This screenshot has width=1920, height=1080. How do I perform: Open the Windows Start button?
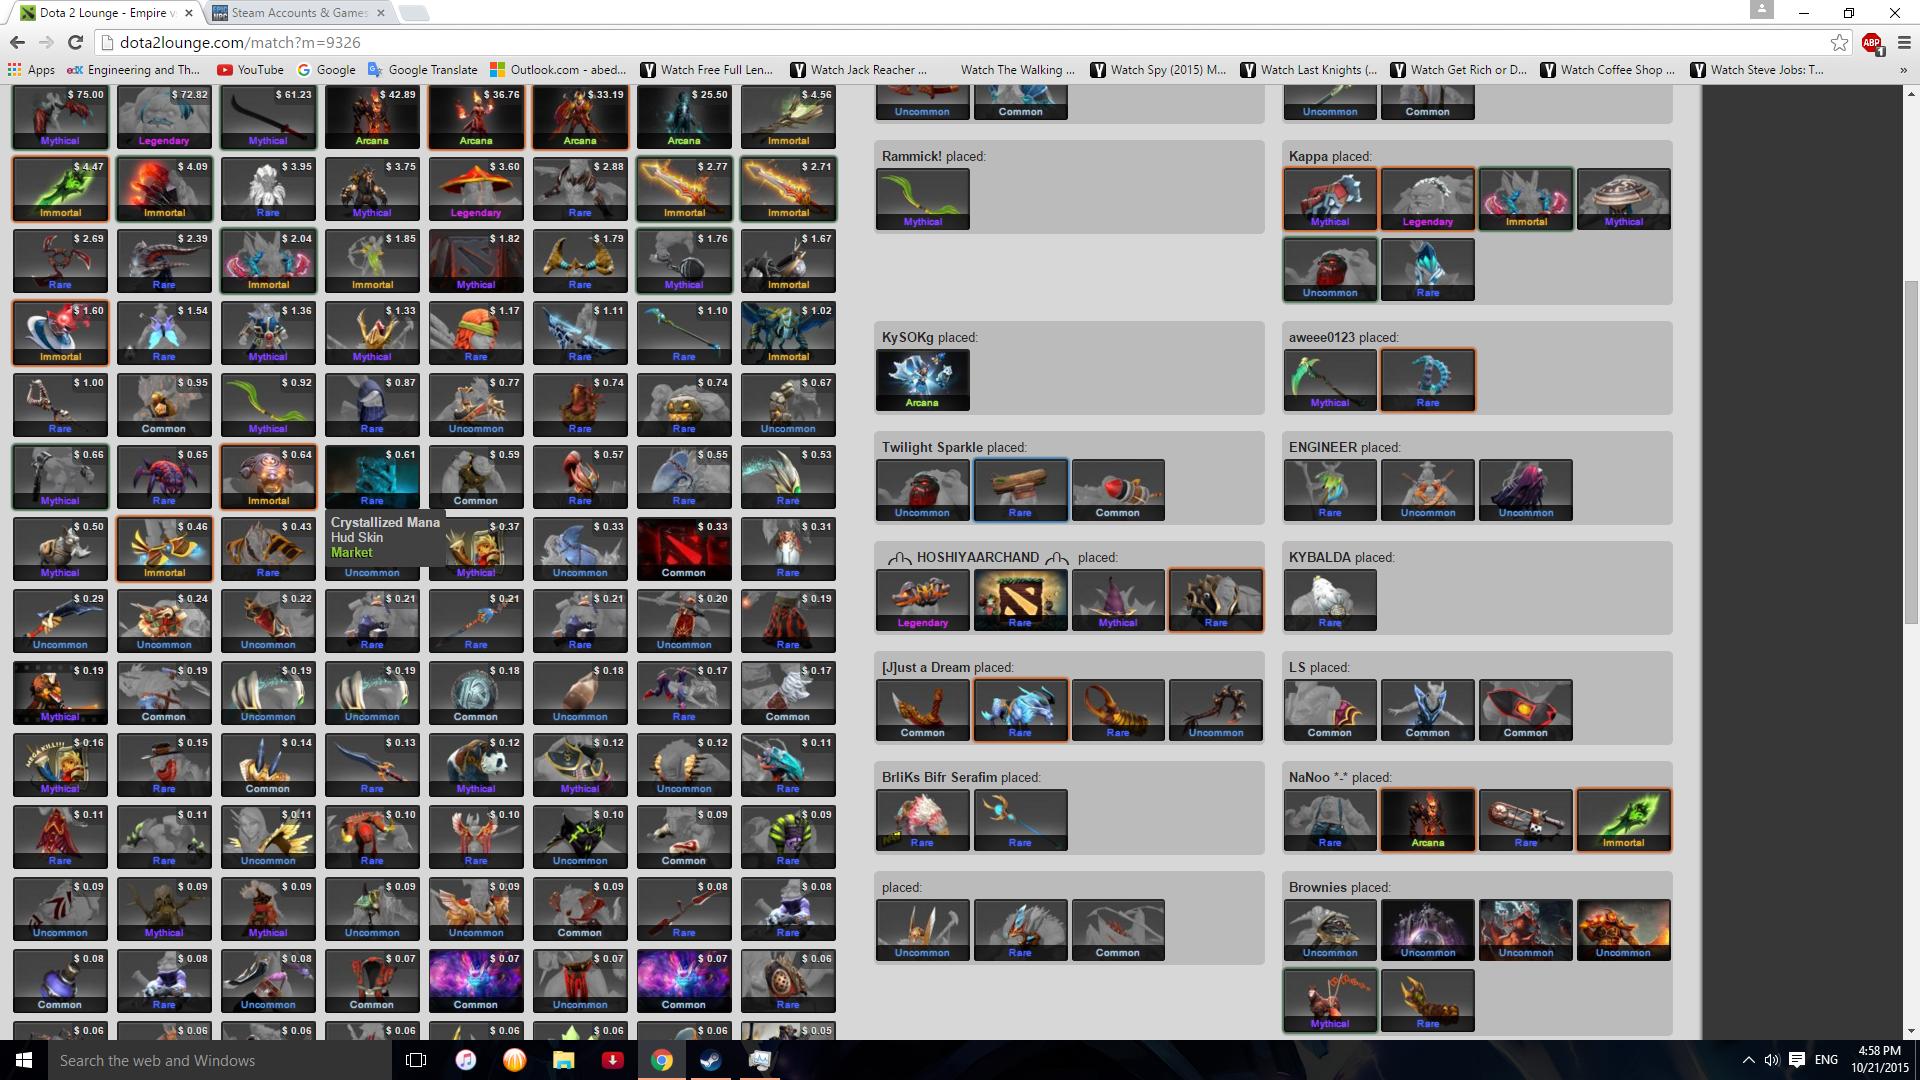[x=24, y=1060]
